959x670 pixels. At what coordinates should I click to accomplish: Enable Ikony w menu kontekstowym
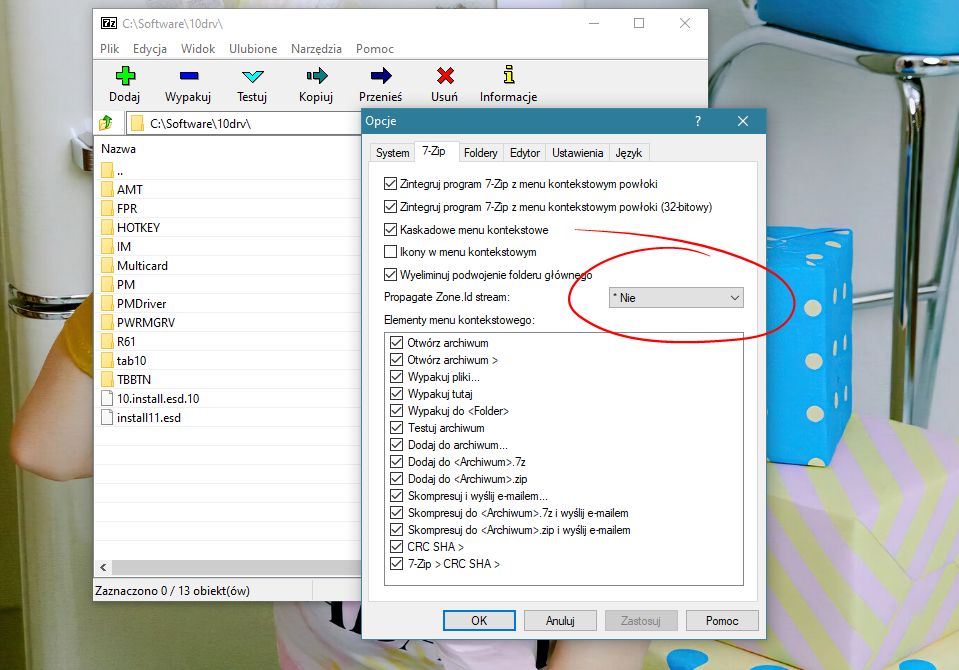(x=390, y=251)
